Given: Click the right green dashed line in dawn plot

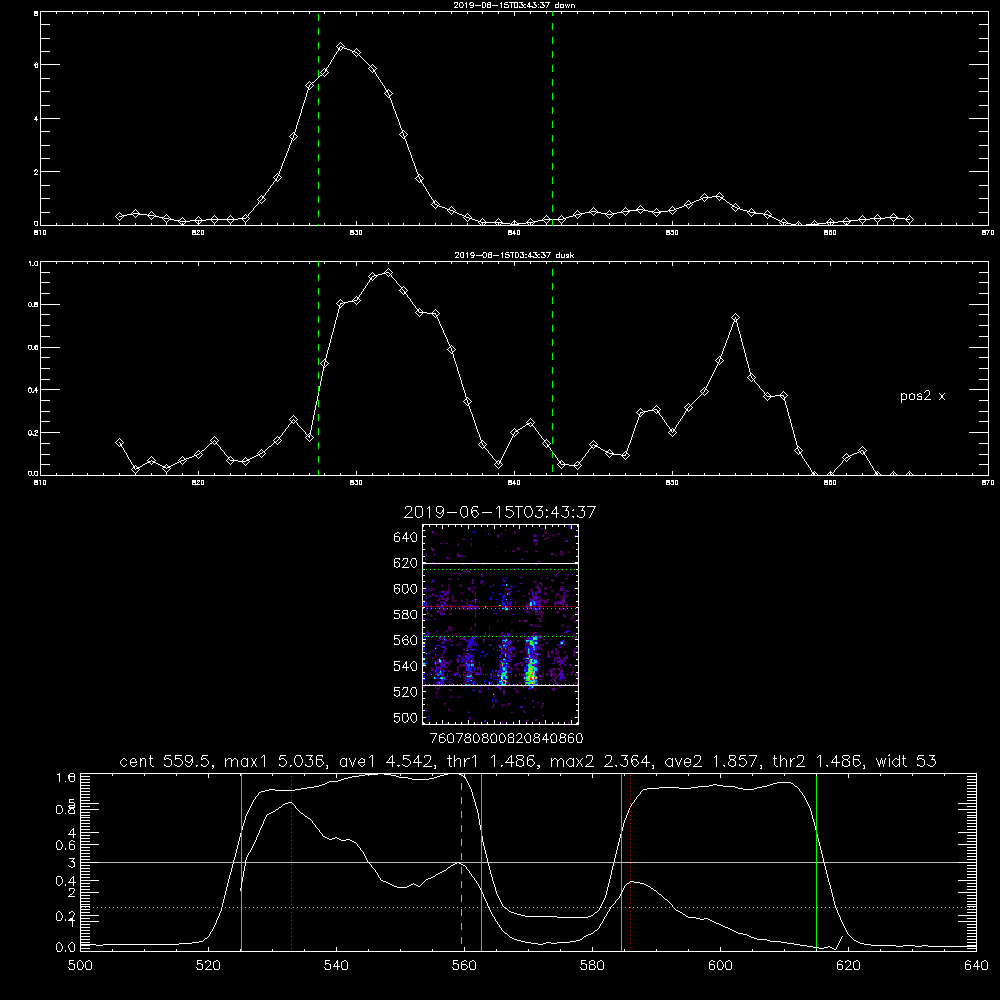Looking at the screenshot, I should click(x=552, y=119).
